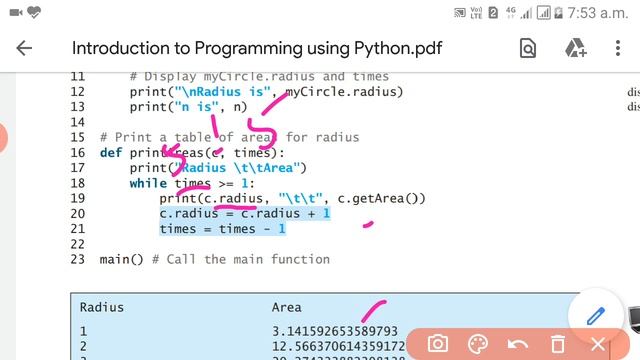Tap the blue pencil edit button
Screen dimensions: 640x360
(x=596, y=316)
